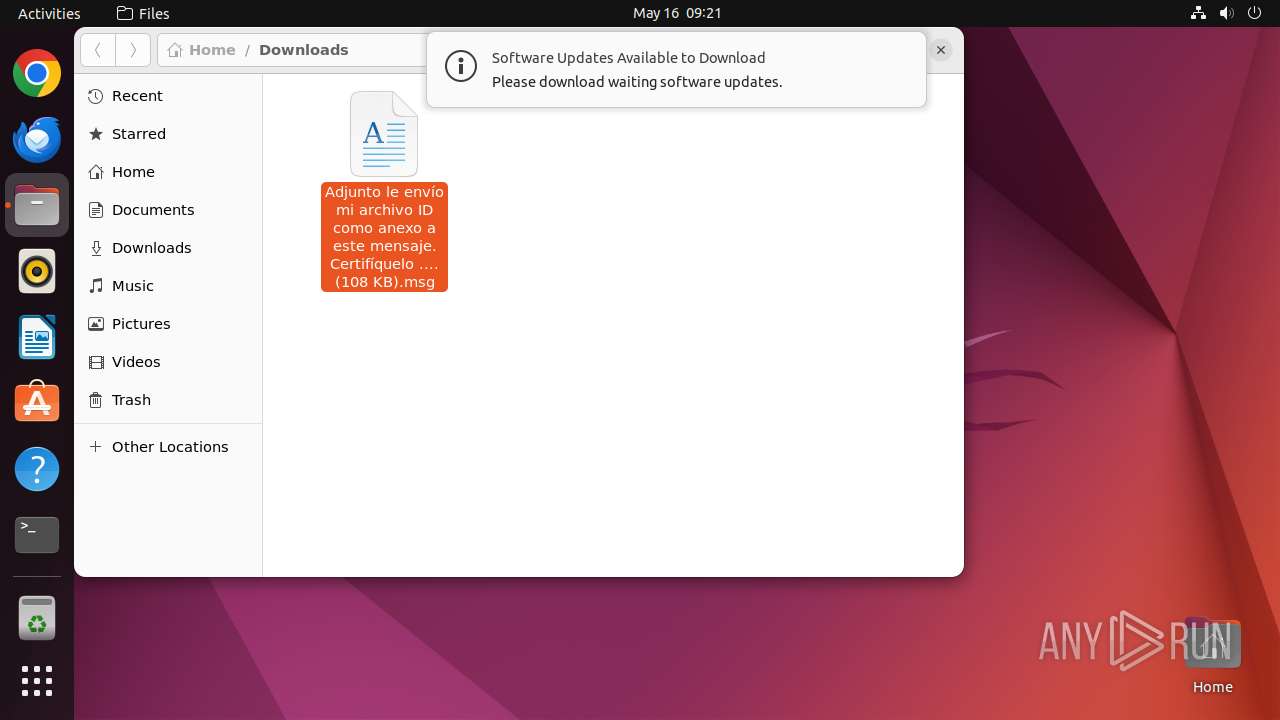Open Music in the sidebar
This screenshot has height=720, width=1280.
pyautogui.click(x=168, y=286)
